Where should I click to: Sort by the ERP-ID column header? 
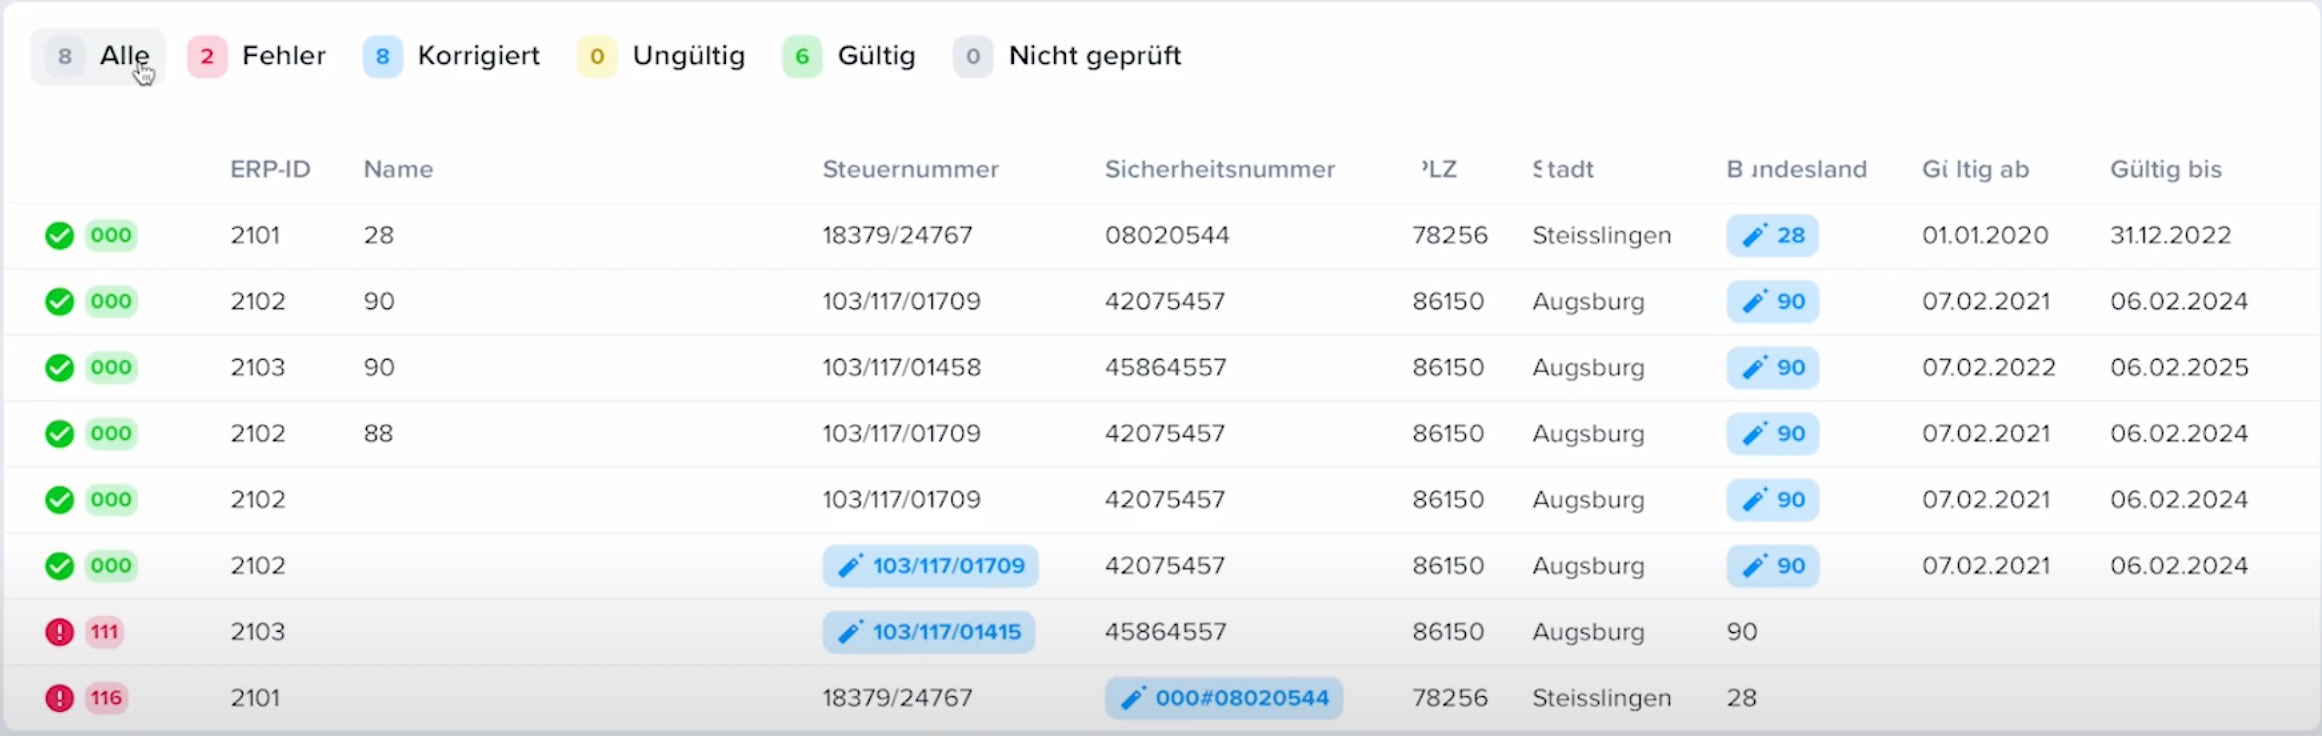point(270,170)
